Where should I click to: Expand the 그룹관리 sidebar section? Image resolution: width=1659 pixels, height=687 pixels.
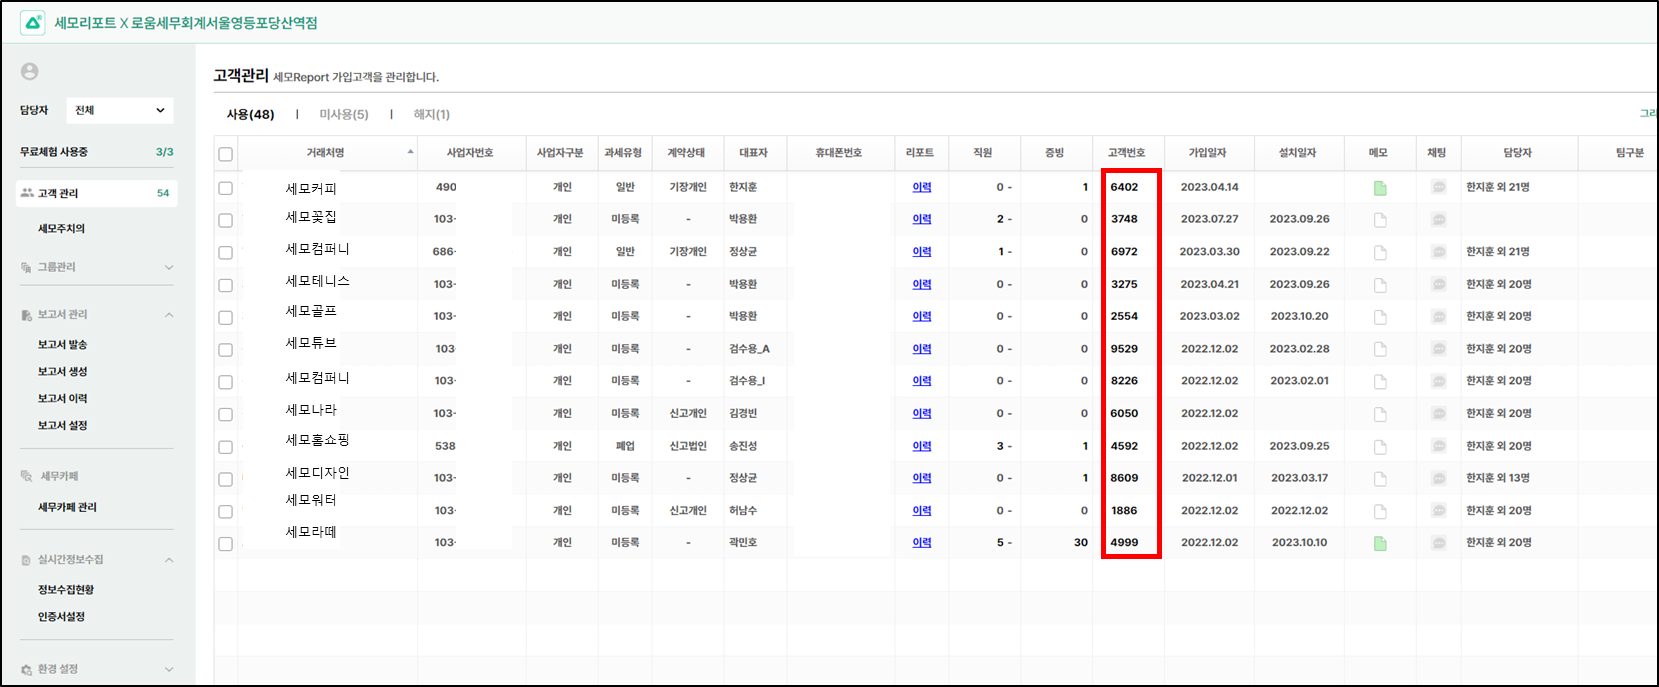tap(168, 267)
